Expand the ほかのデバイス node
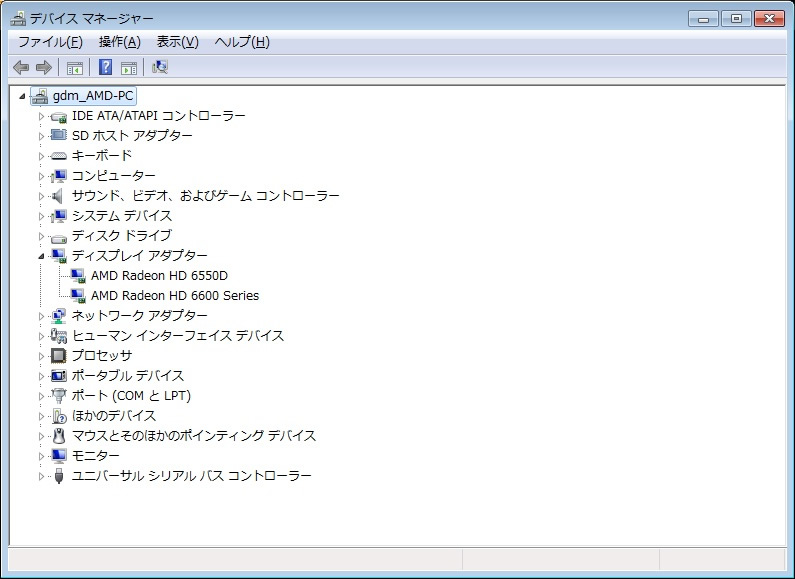This screenshot has height=579, width=795. tap(42, 416)
